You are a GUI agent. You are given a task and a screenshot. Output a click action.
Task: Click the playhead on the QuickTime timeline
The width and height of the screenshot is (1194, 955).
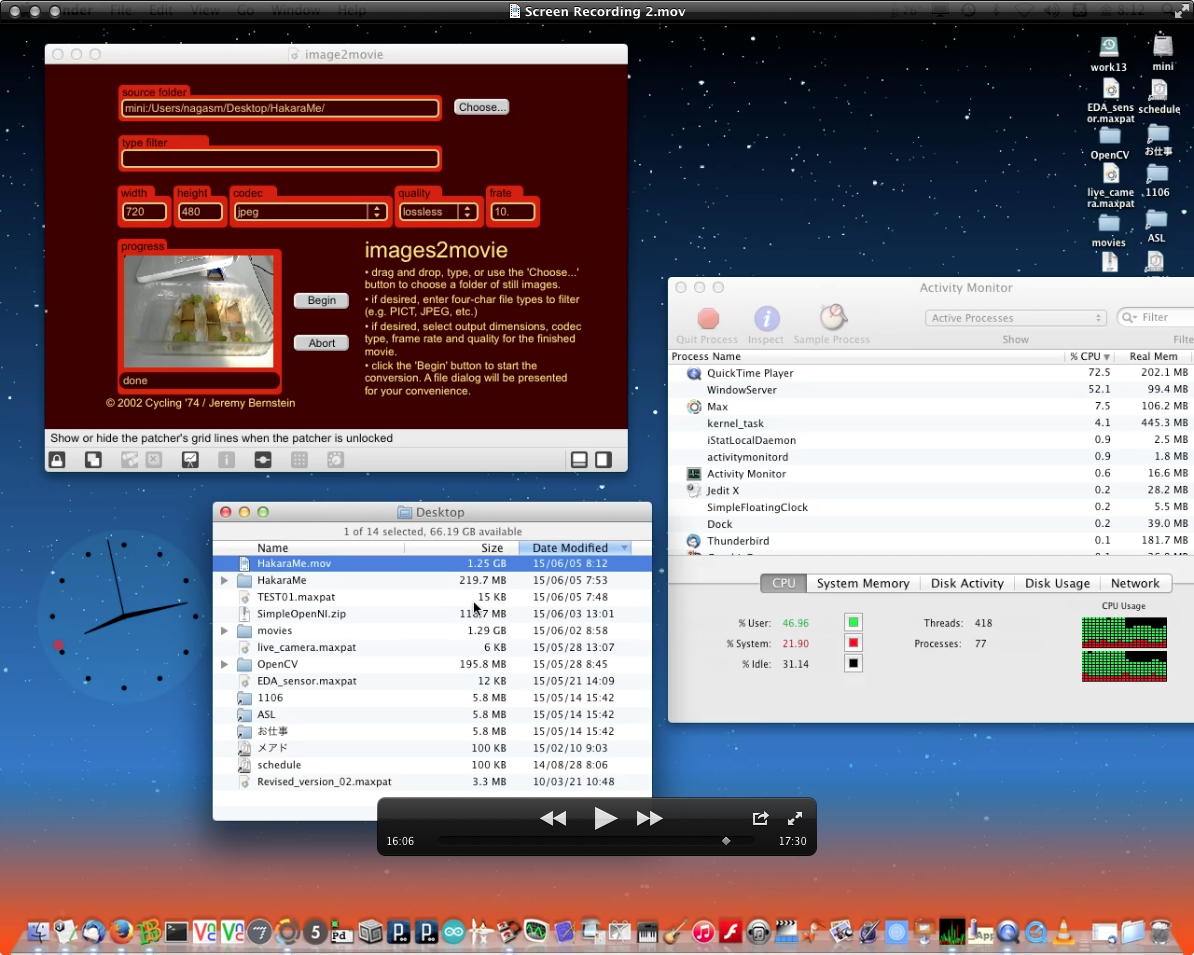tap(726, 841)
